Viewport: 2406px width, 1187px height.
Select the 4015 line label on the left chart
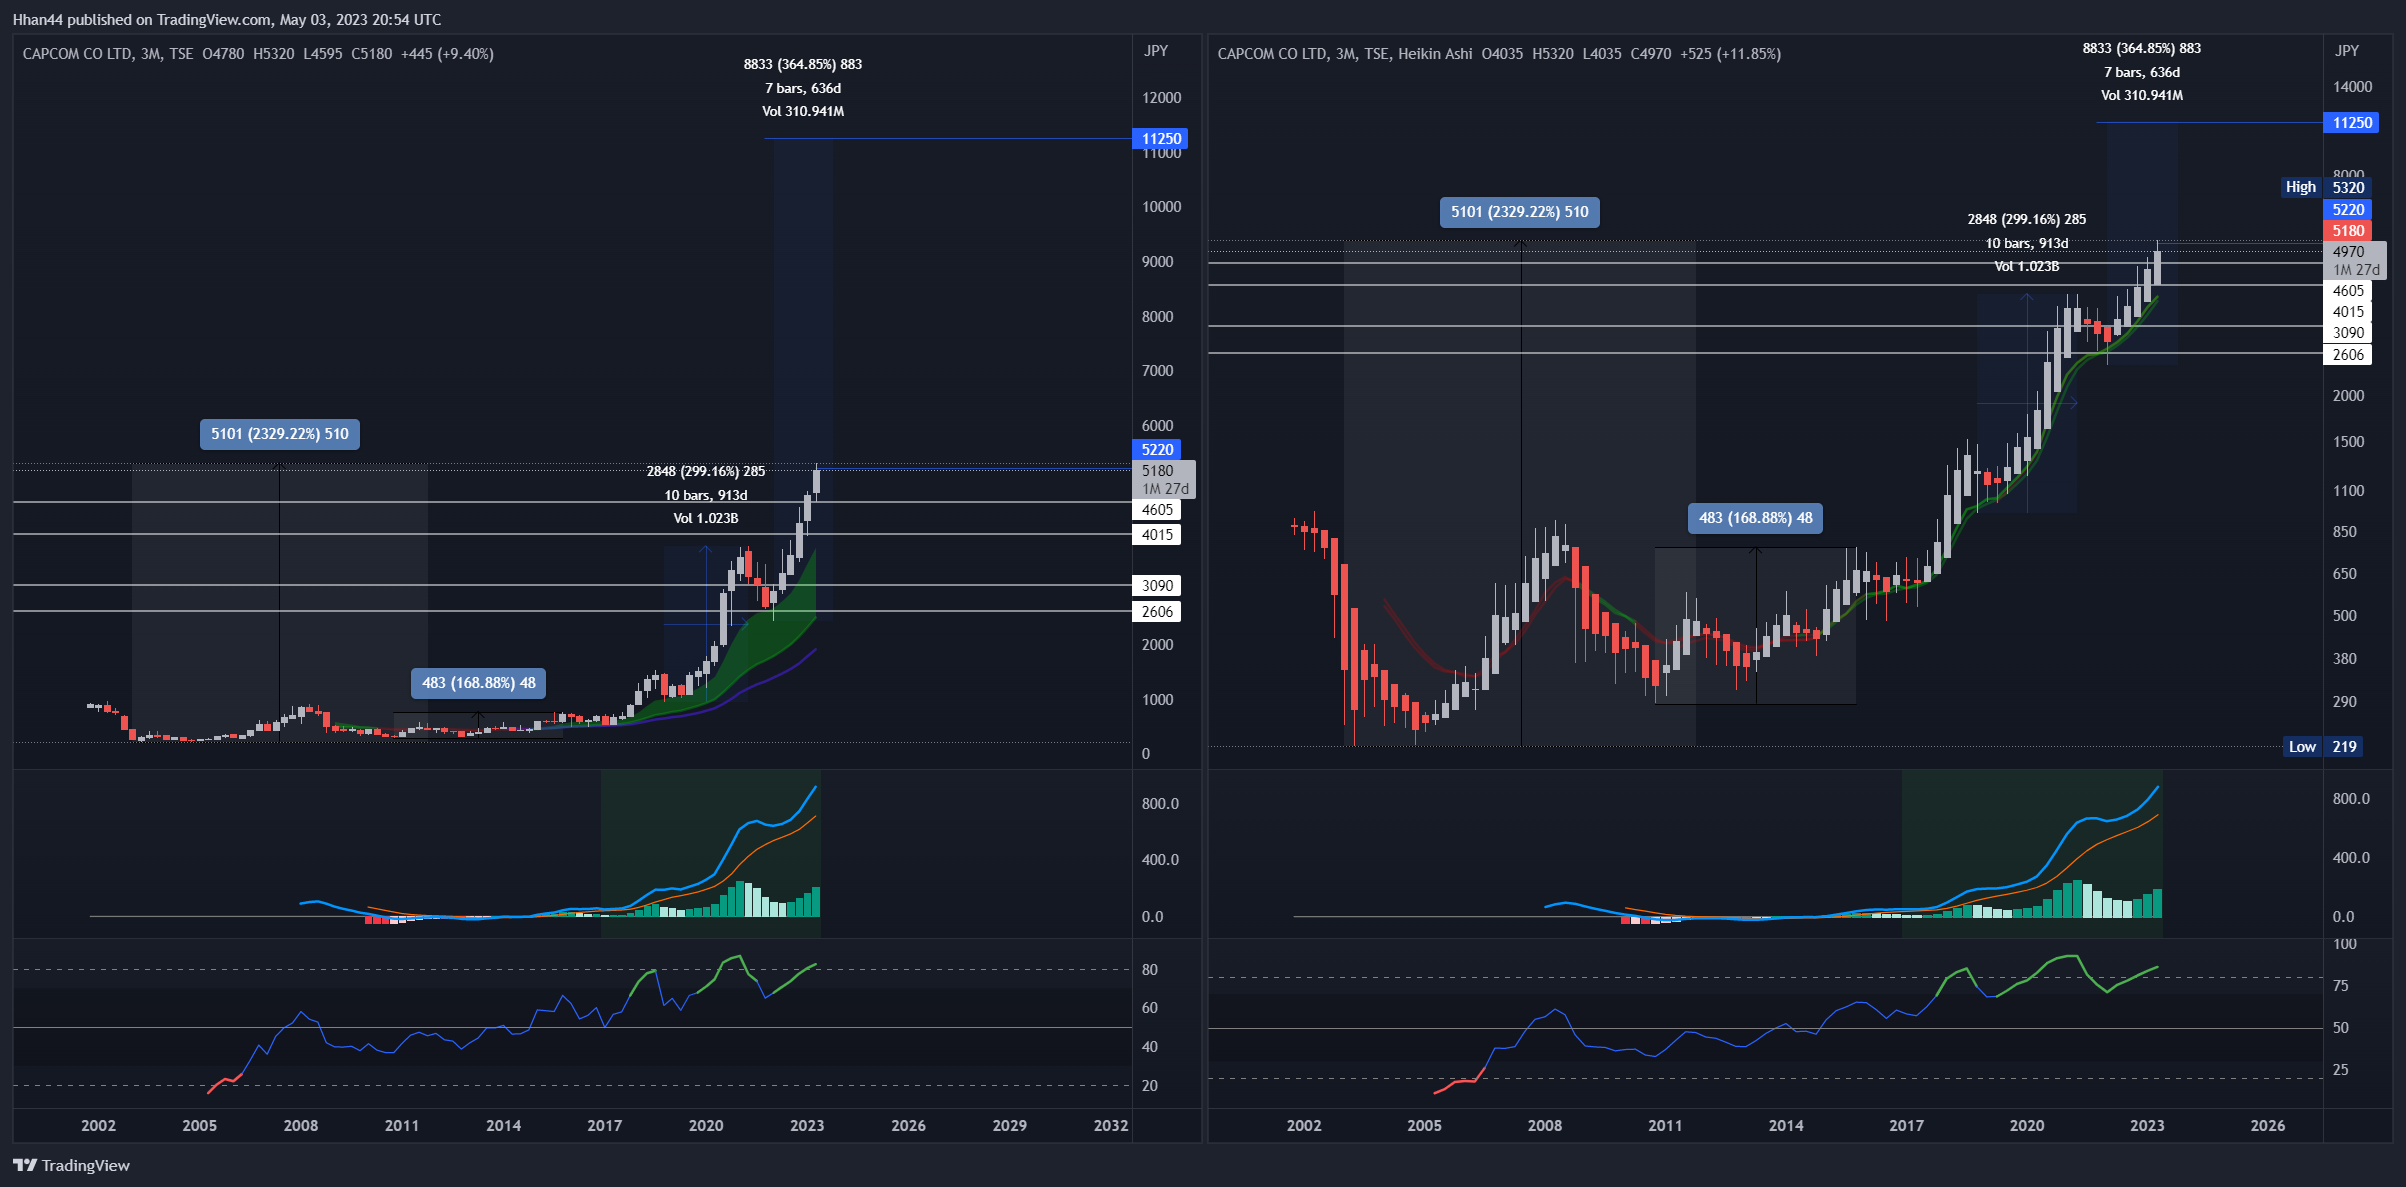(x=1157, y=535)
